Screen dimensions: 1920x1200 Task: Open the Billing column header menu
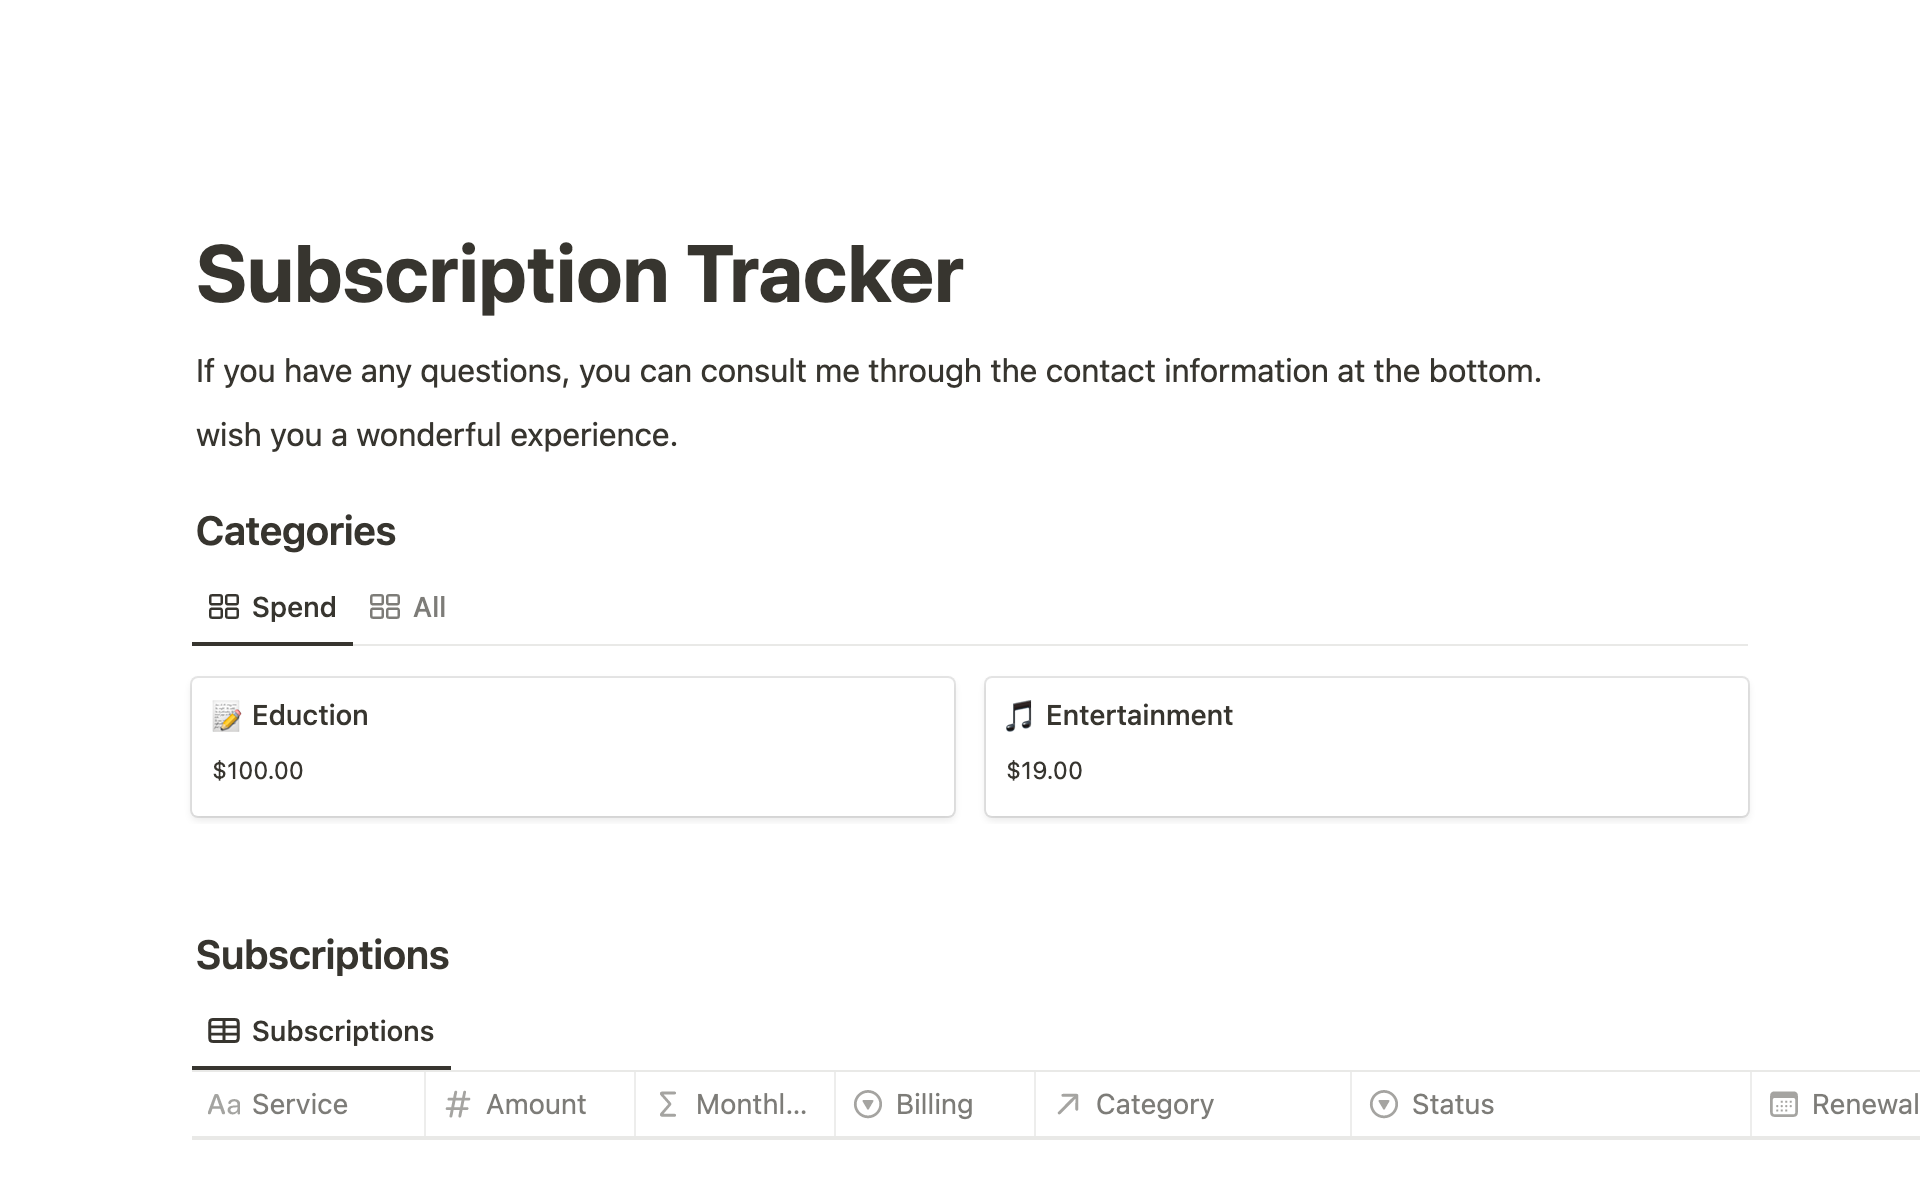(x=934, y=1104)
